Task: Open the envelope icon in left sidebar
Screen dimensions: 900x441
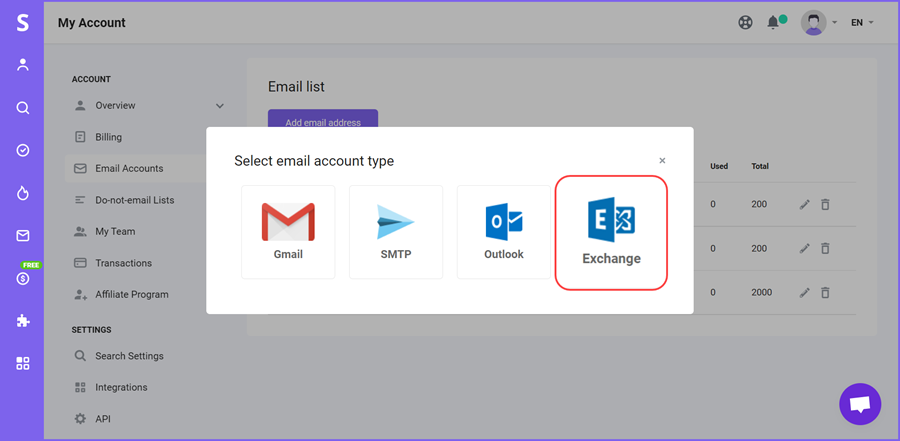Action: pos(22,236)
